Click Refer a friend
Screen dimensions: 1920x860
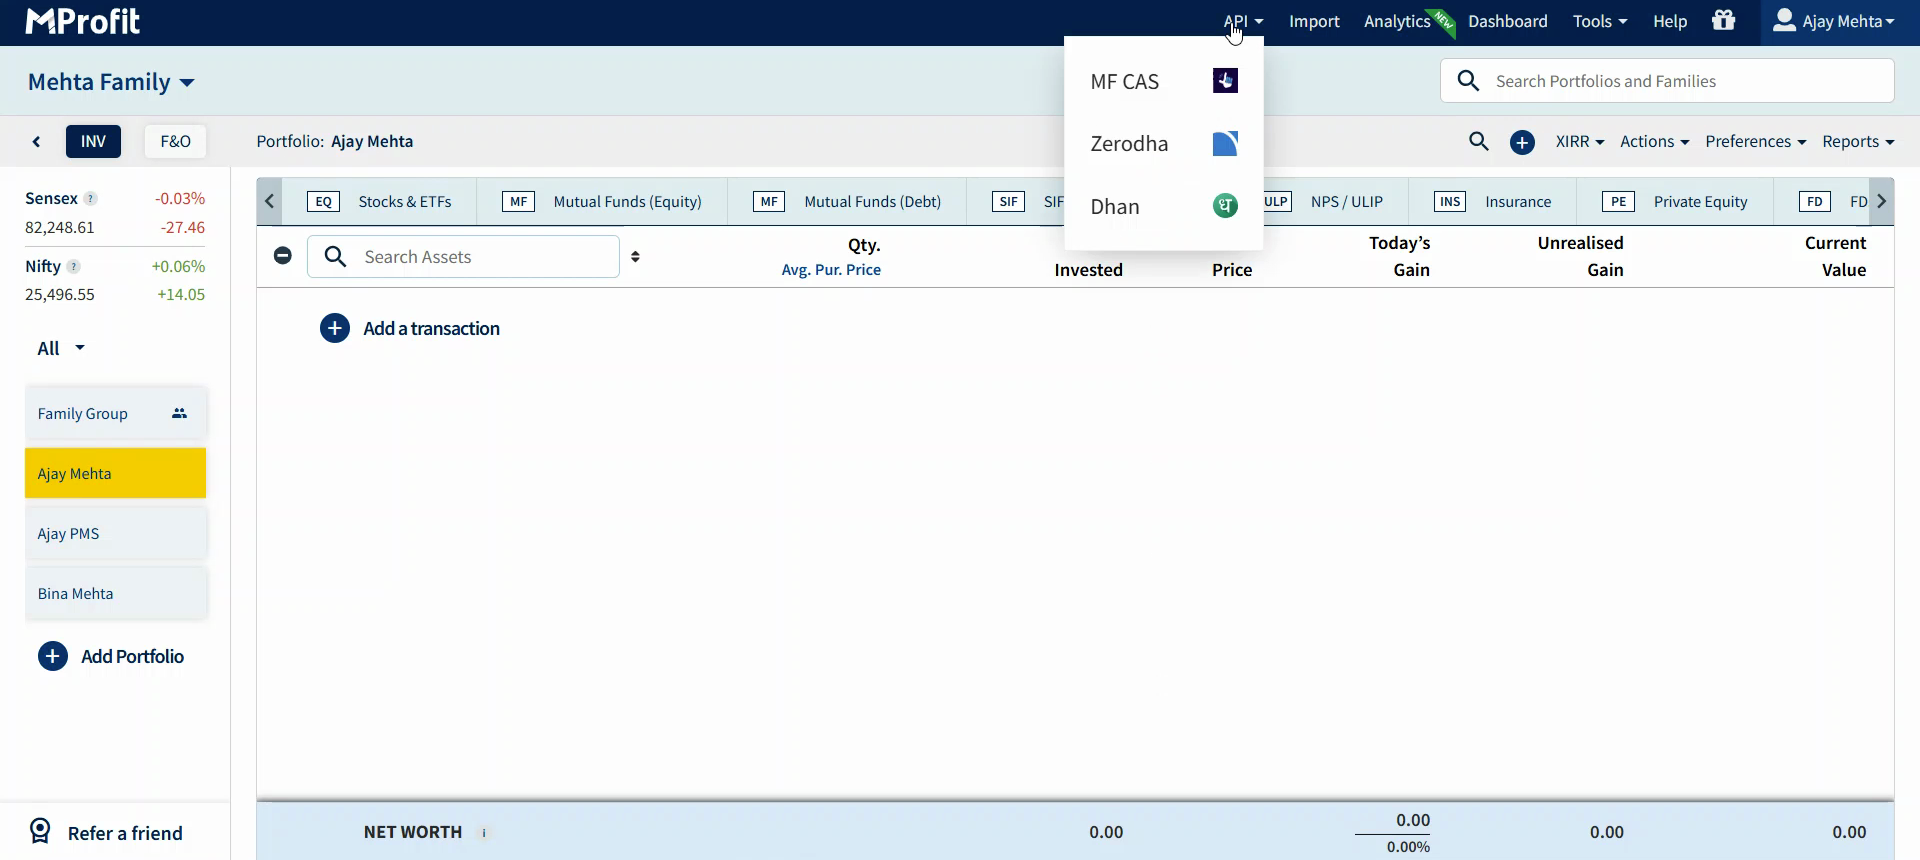(x=106, y=832)
